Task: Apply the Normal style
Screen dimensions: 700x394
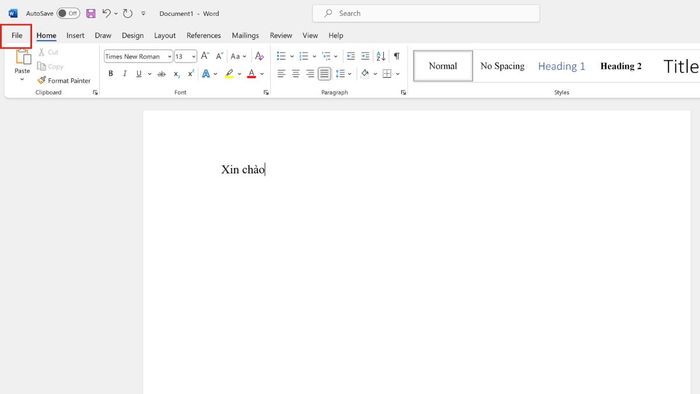Action: pos(443,66)
